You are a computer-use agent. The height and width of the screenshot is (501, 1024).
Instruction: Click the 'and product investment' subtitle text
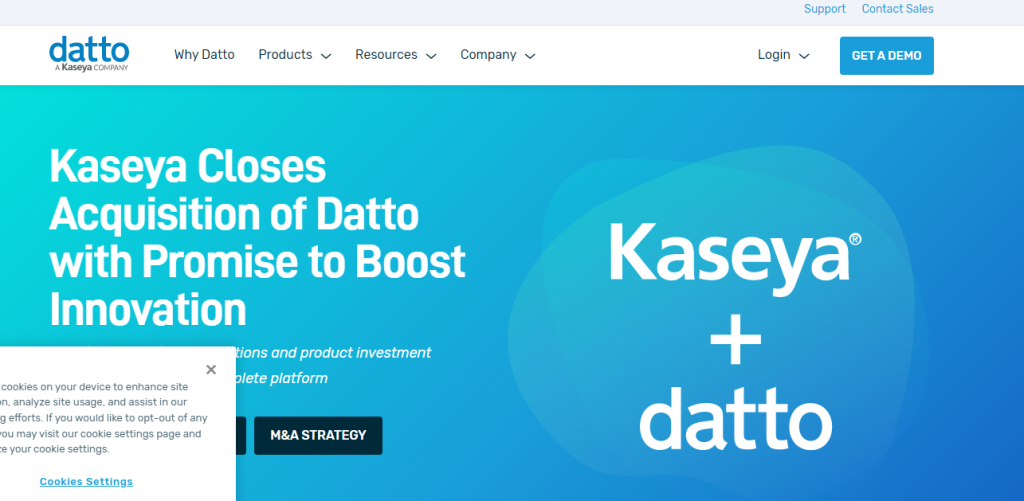click(351, 353)
